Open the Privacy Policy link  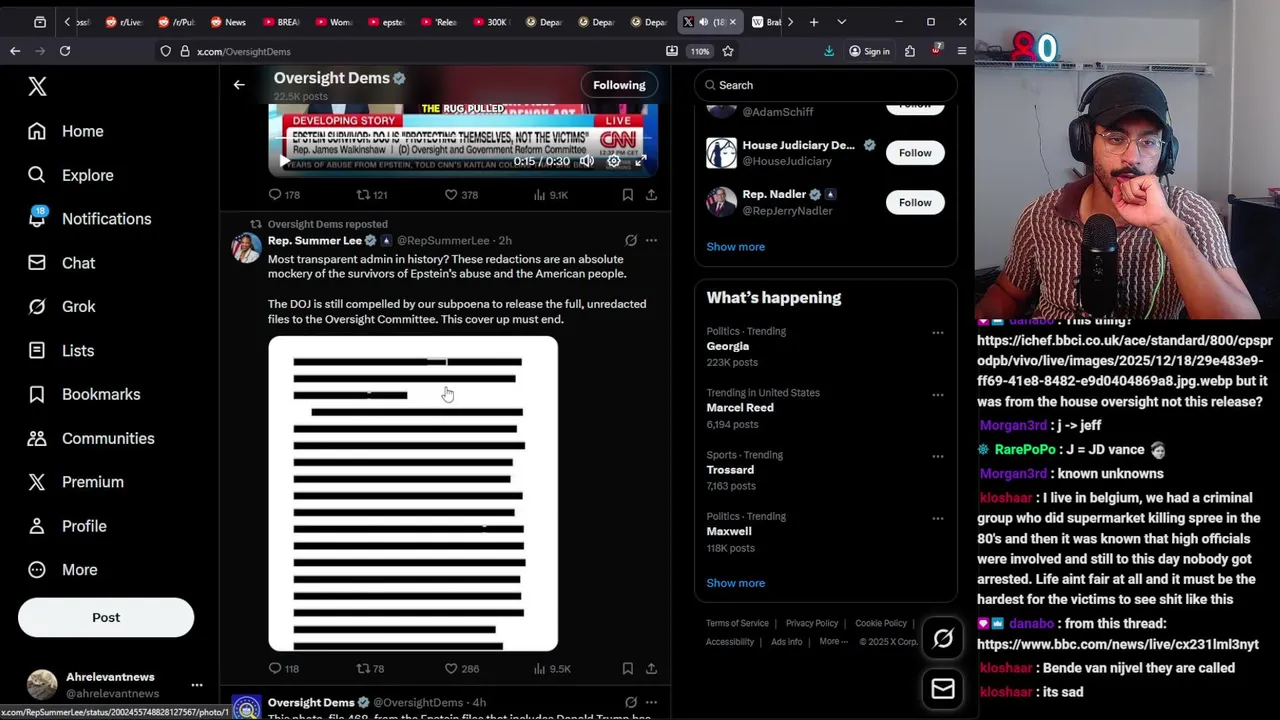click(812, 624)
